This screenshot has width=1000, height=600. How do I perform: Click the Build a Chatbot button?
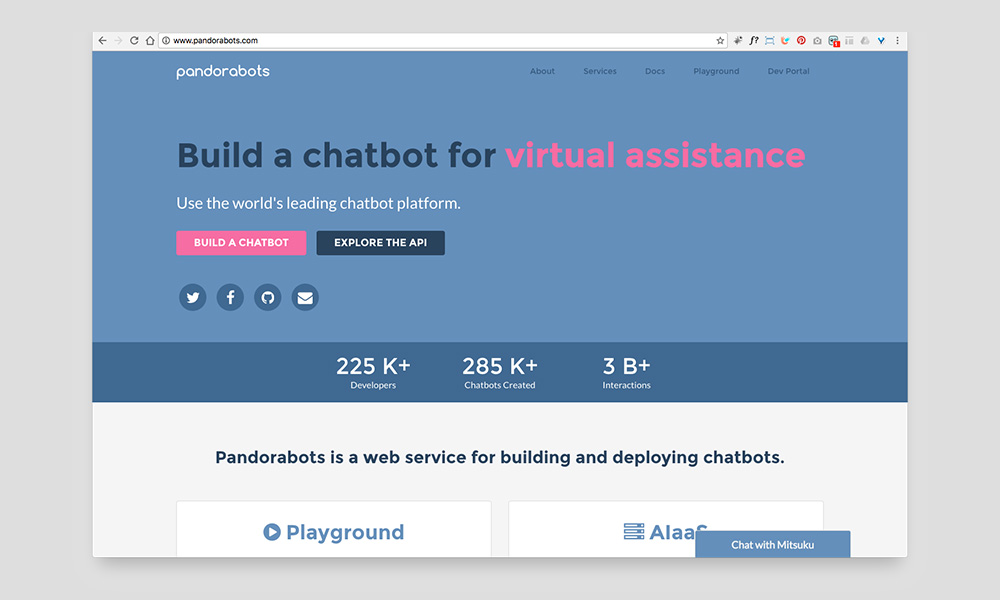pos(241,243)
